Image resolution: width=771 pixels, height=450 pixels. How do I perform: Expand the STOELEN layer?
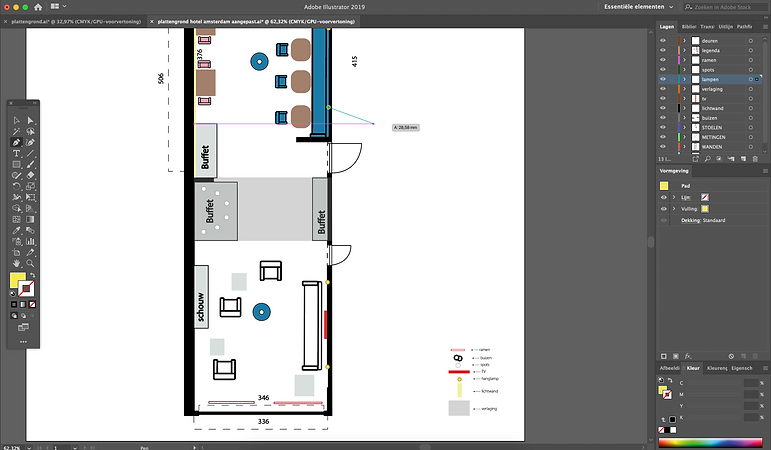(684, 127)
